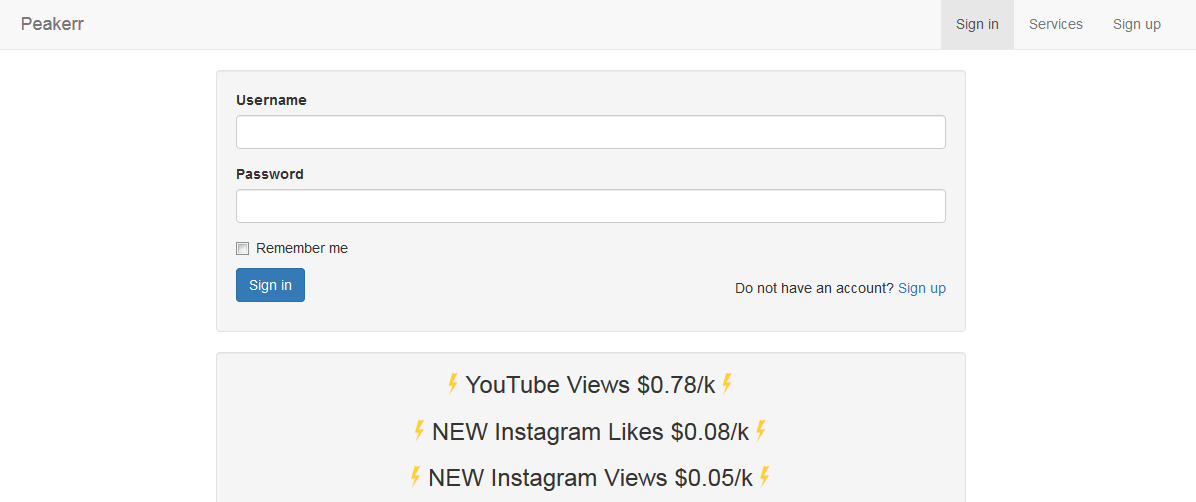Enable the Remember me checkbox
The width and height of the screenshot is (1196, 502).
242,249
